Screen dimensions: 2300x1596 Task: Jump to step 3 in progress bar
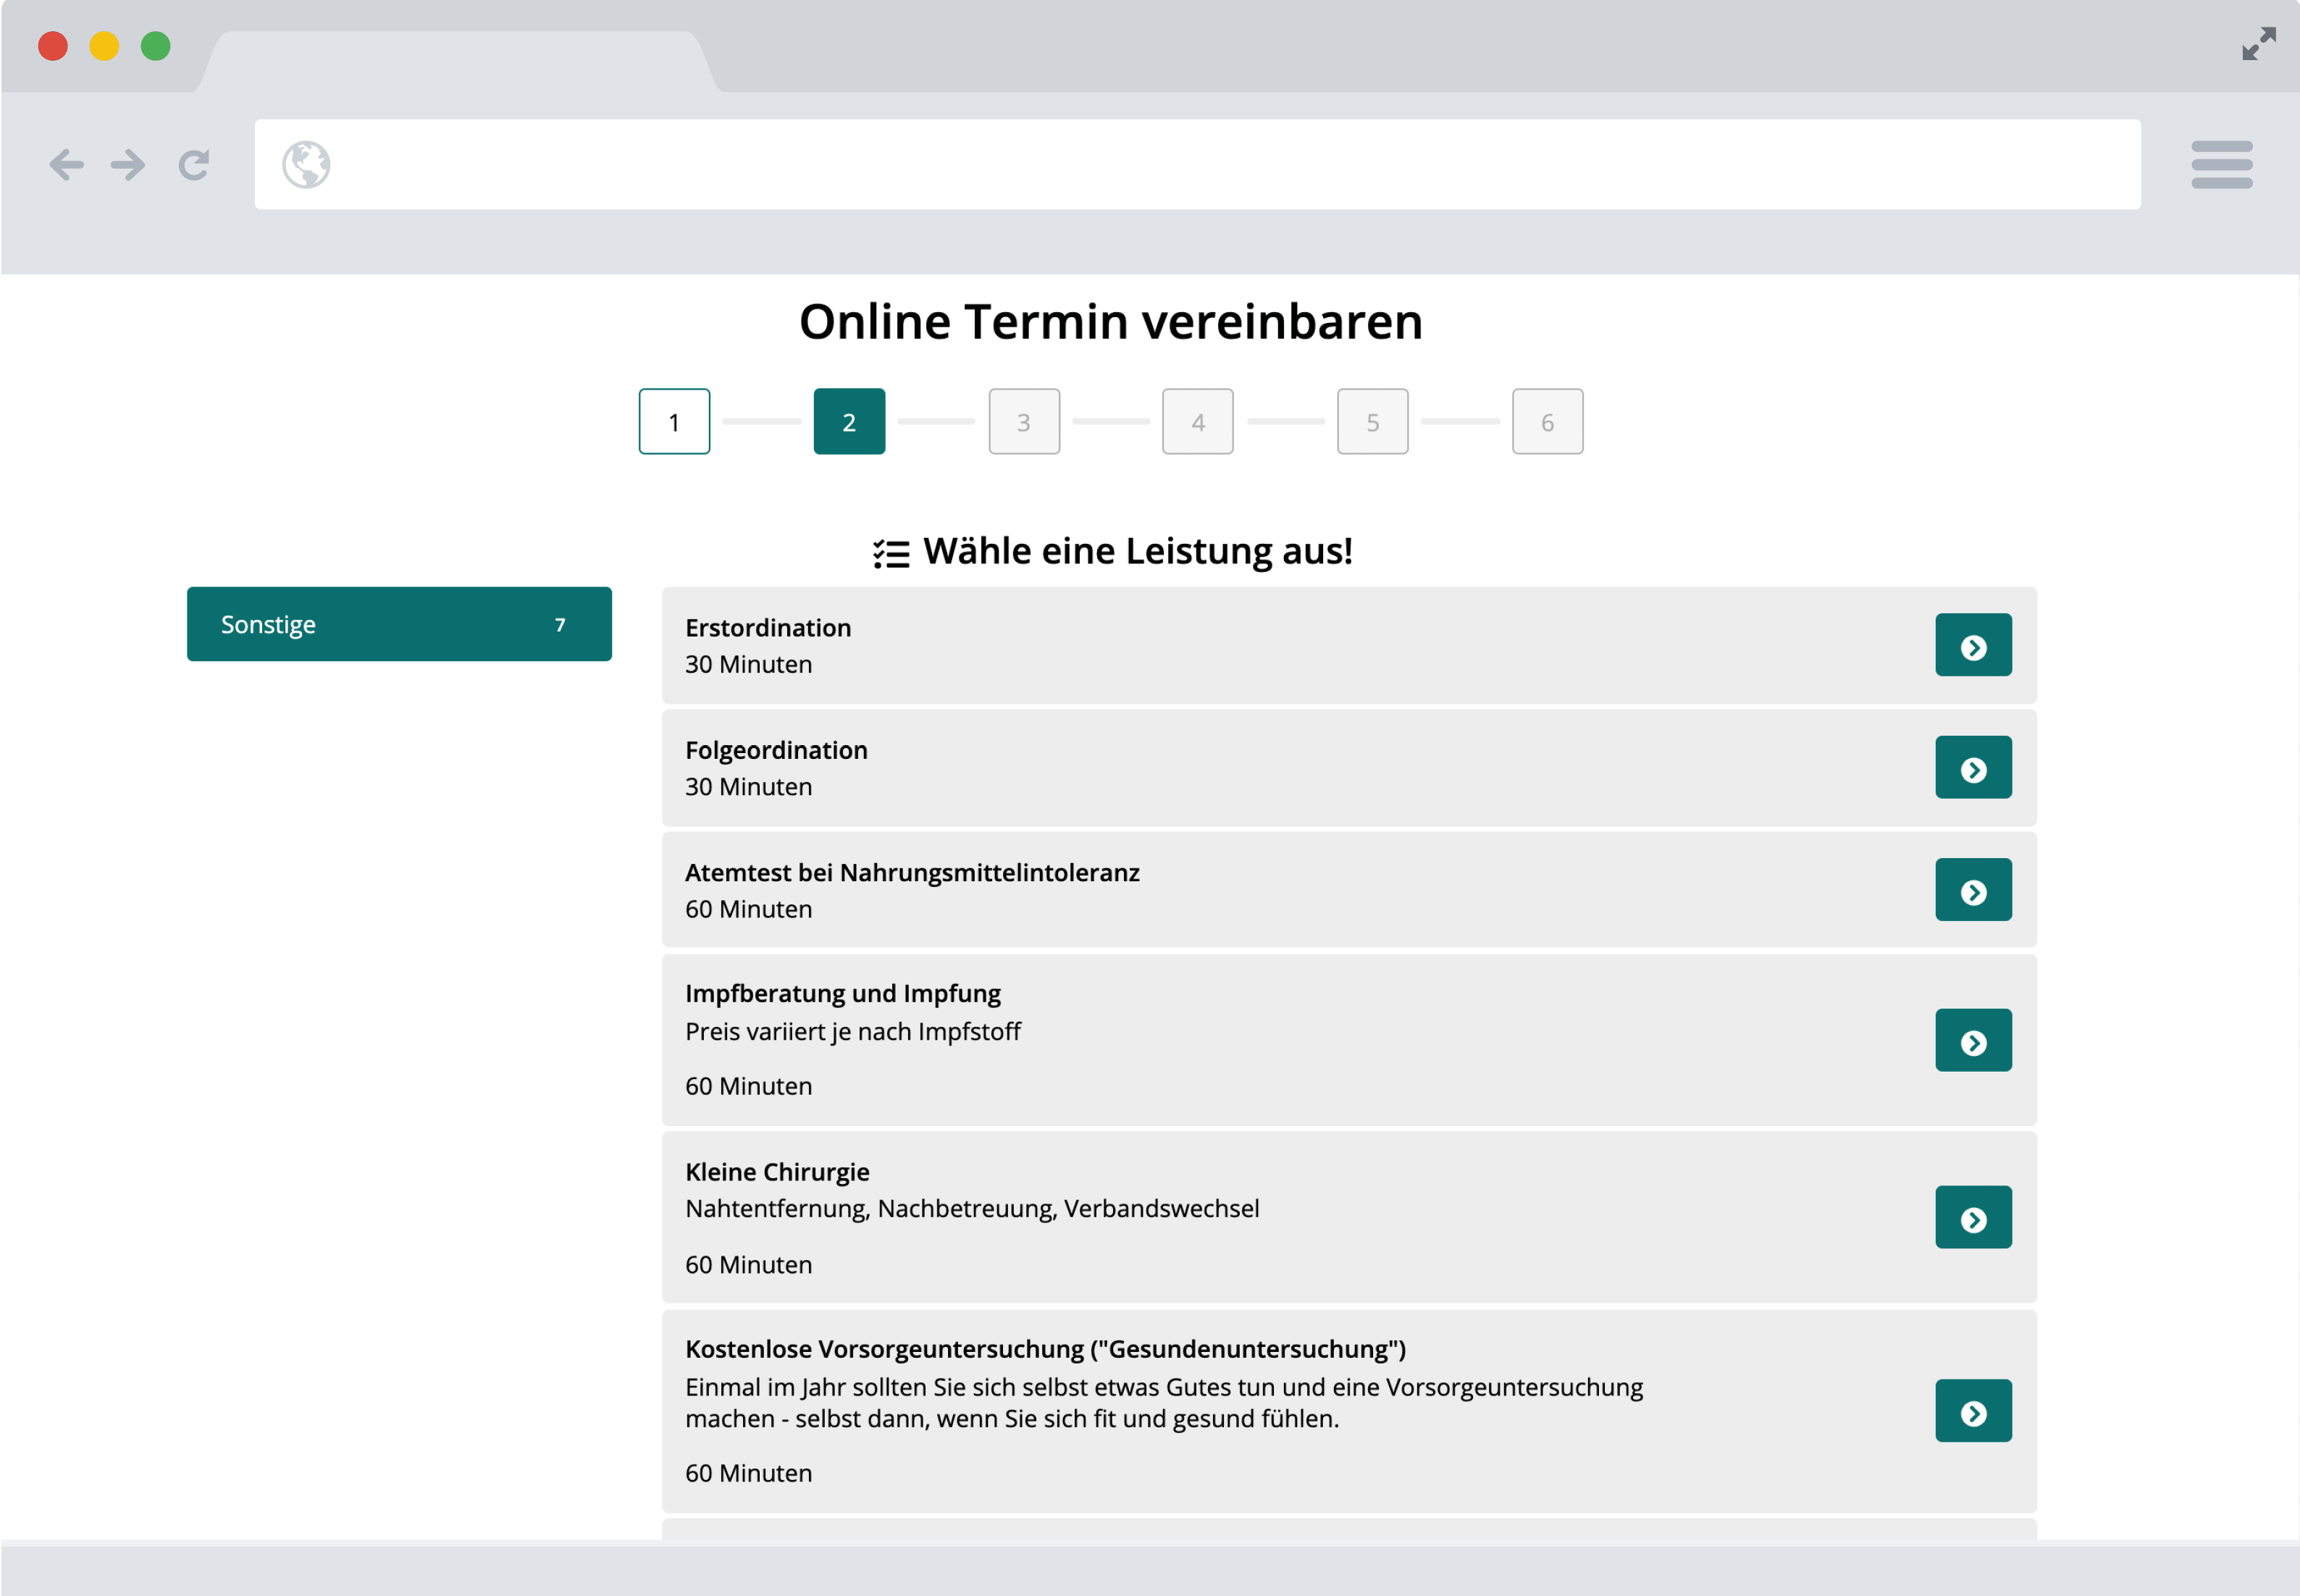(x=1024, y=421)
